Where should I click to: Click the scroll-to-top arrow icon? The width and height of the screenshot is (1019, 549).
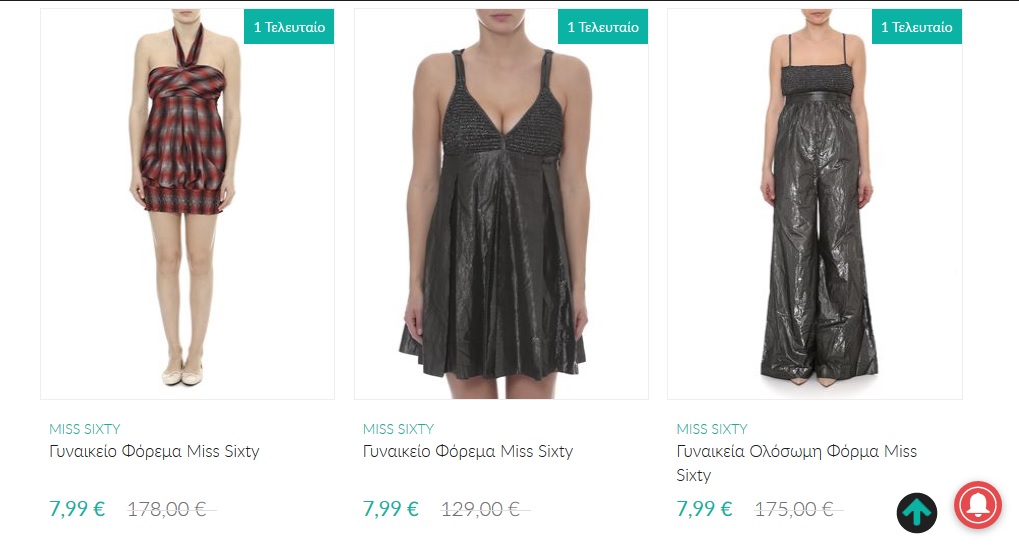pyautogui.click(x=916, y=513)
